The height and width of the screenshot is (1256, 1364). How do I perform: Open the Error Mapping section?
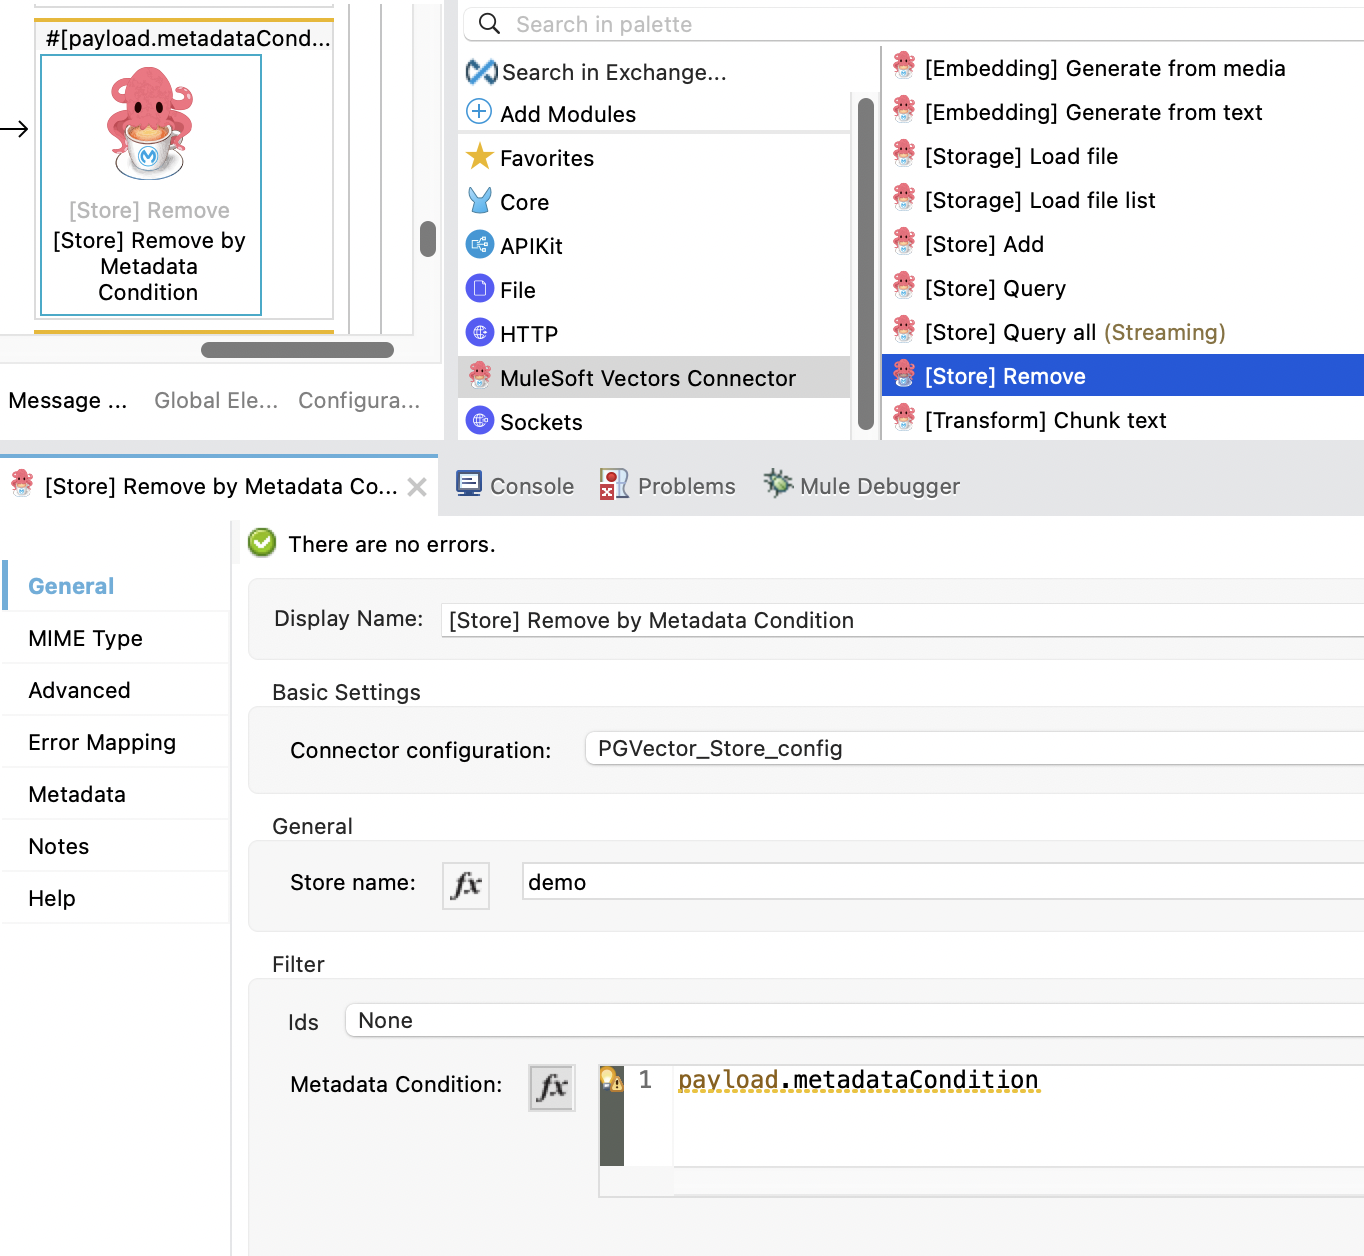(x=116, y=742)
